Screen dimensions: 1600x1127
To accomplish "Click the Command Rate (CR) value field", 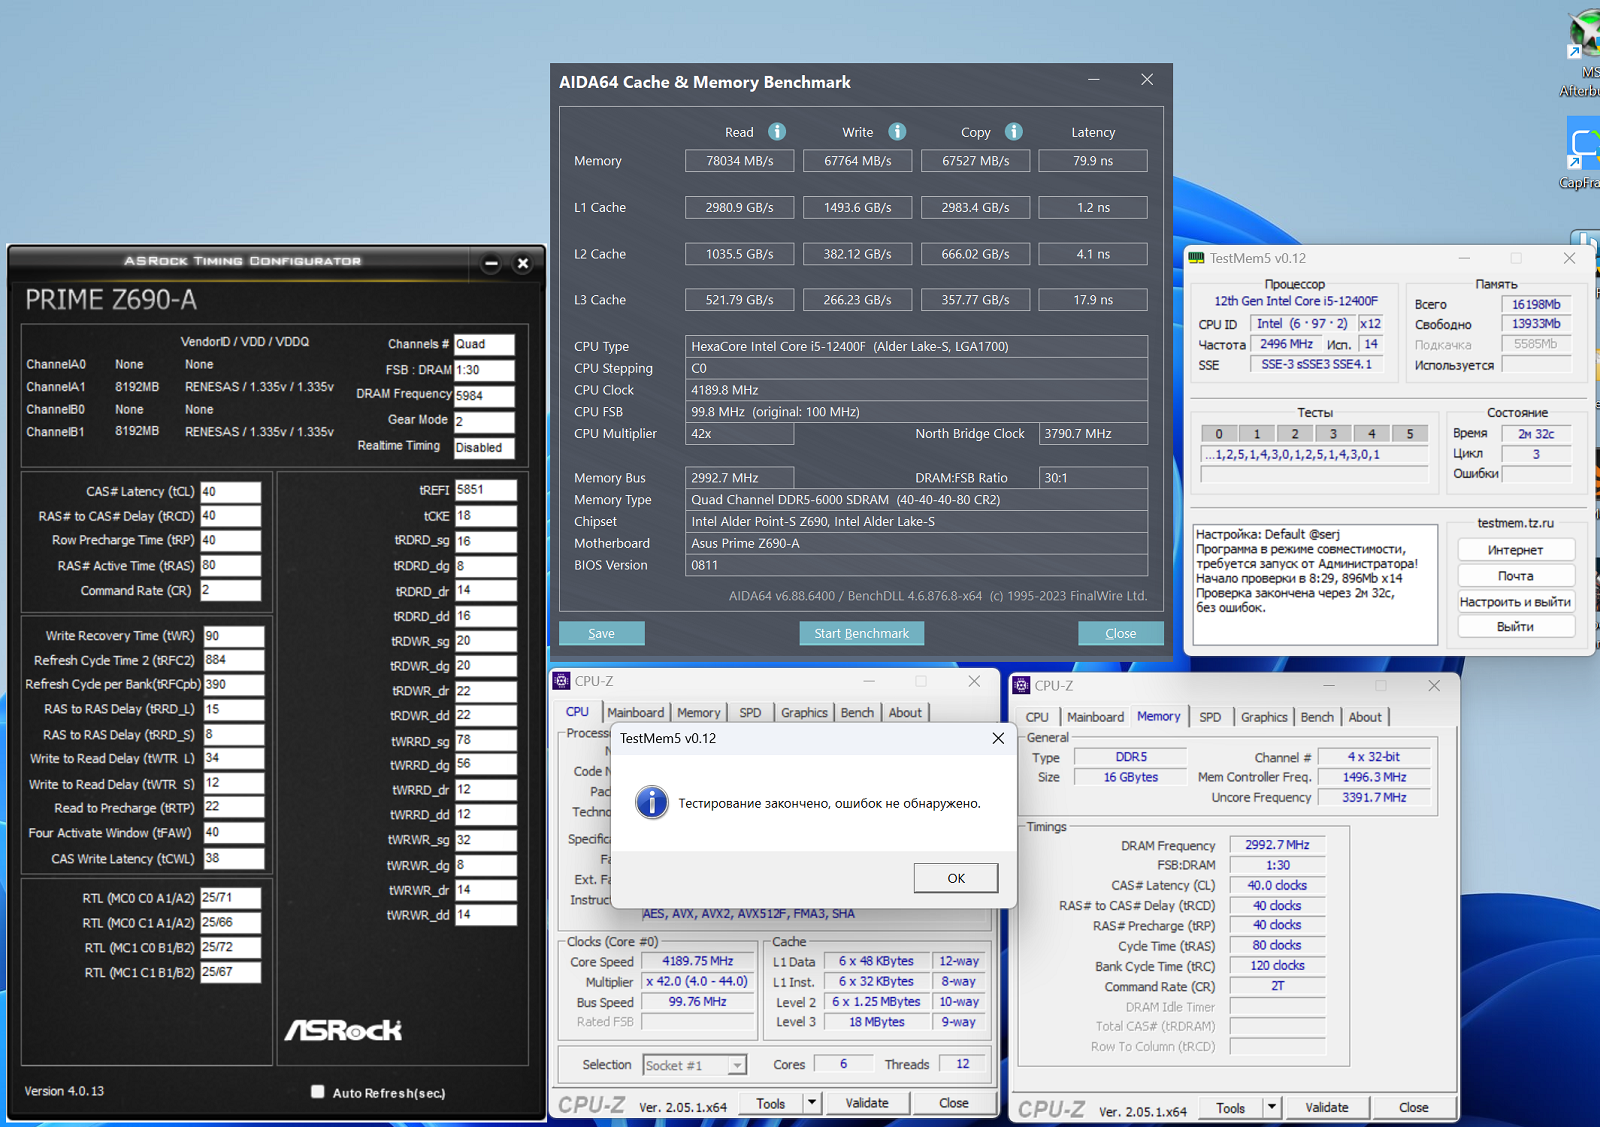I will coord(230,590).
